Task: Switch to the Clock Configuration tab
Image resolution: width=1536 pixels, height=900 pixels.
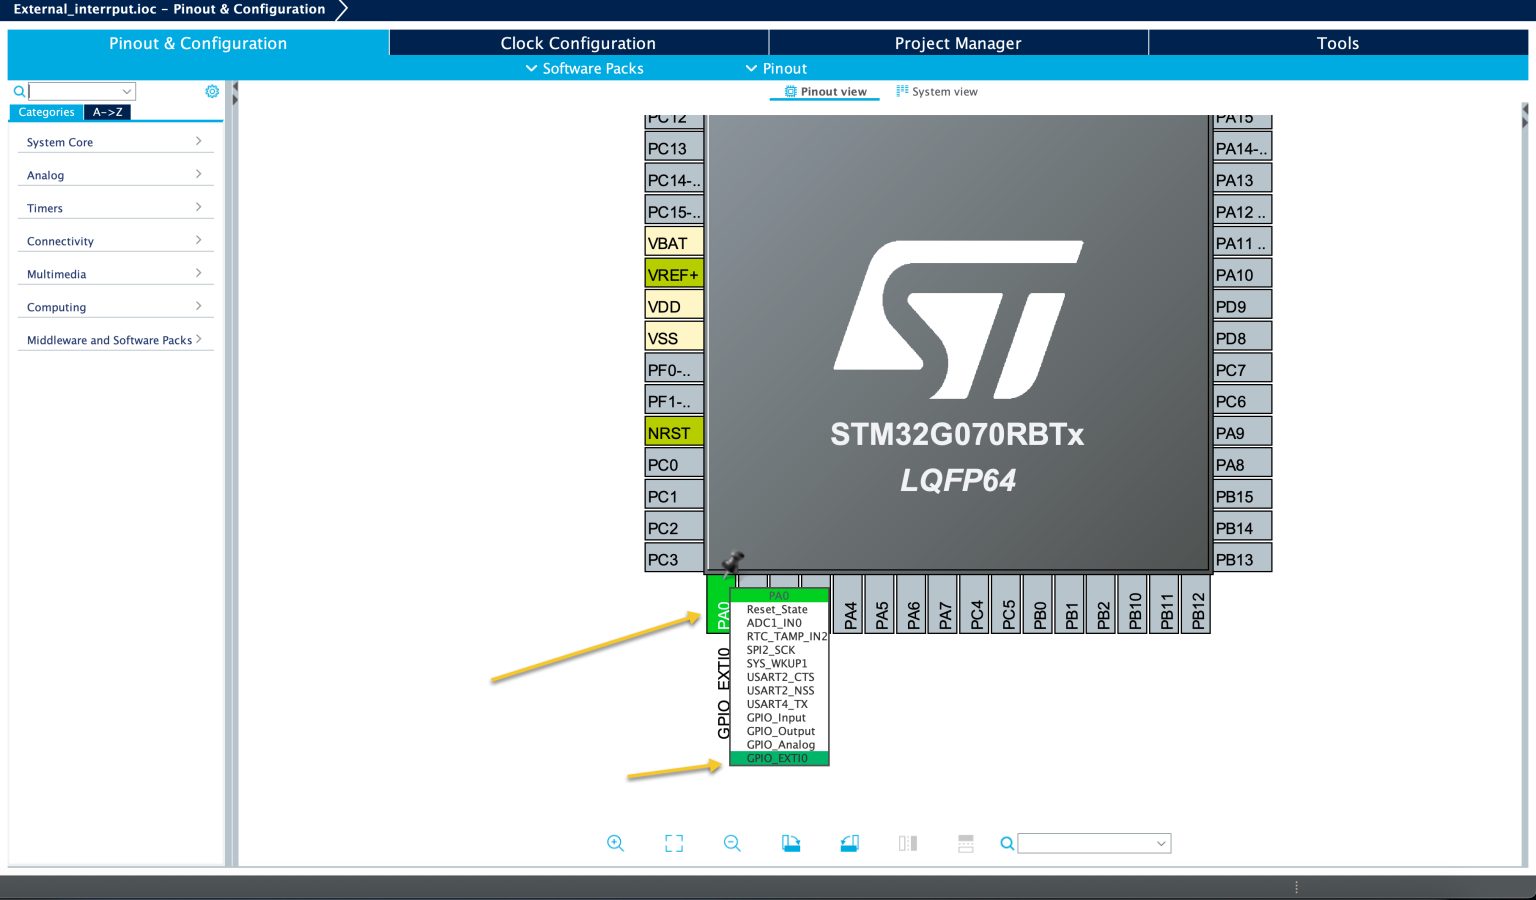Action: (x=578, y=43)
